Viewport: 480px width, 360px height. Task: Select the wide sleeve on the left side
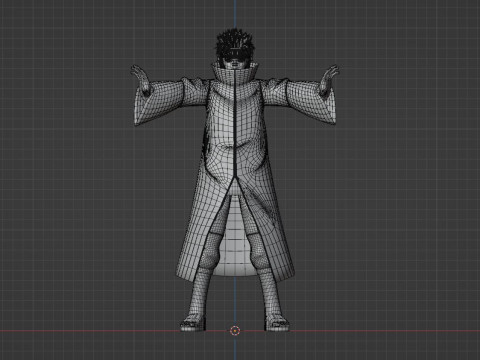pos(160,102)
